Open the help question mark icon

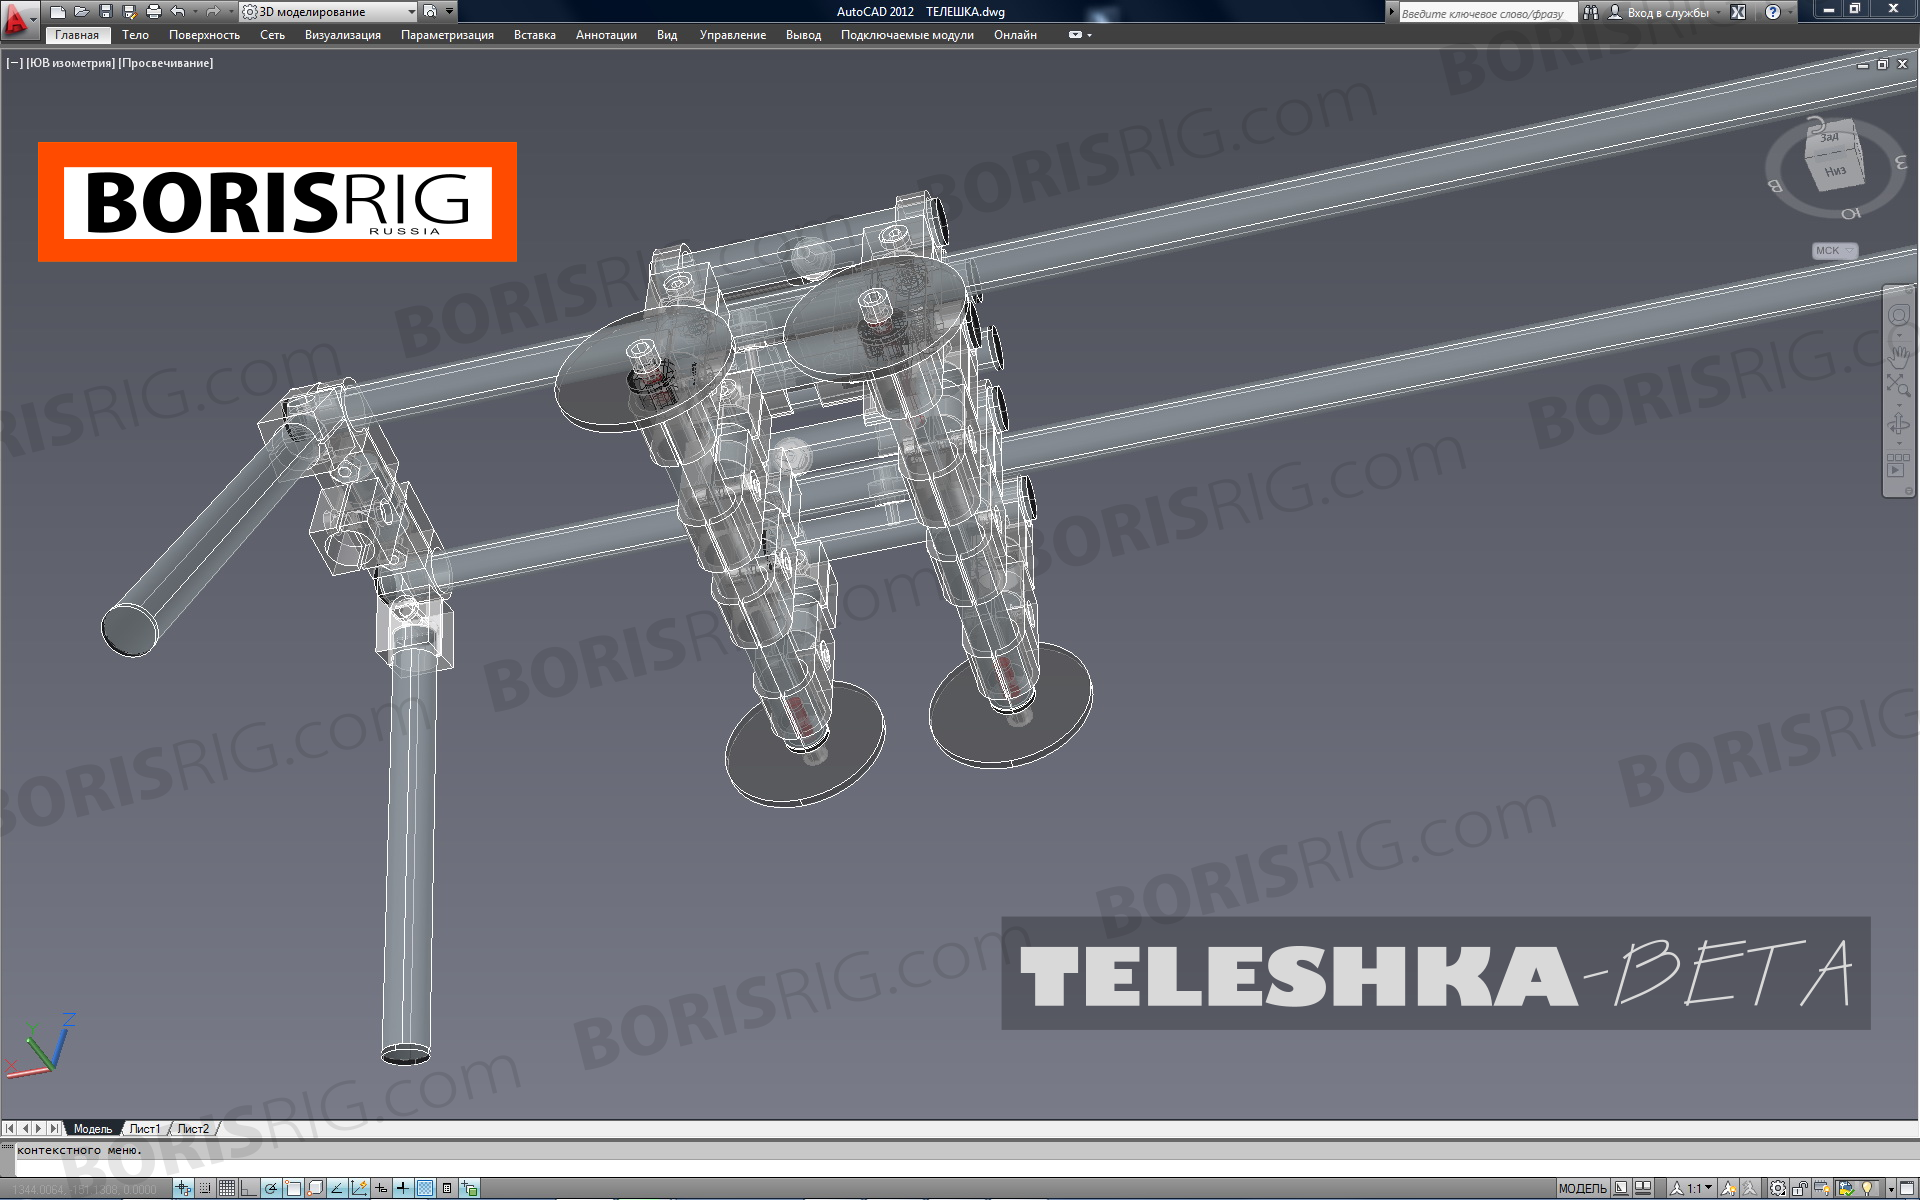1773,13
